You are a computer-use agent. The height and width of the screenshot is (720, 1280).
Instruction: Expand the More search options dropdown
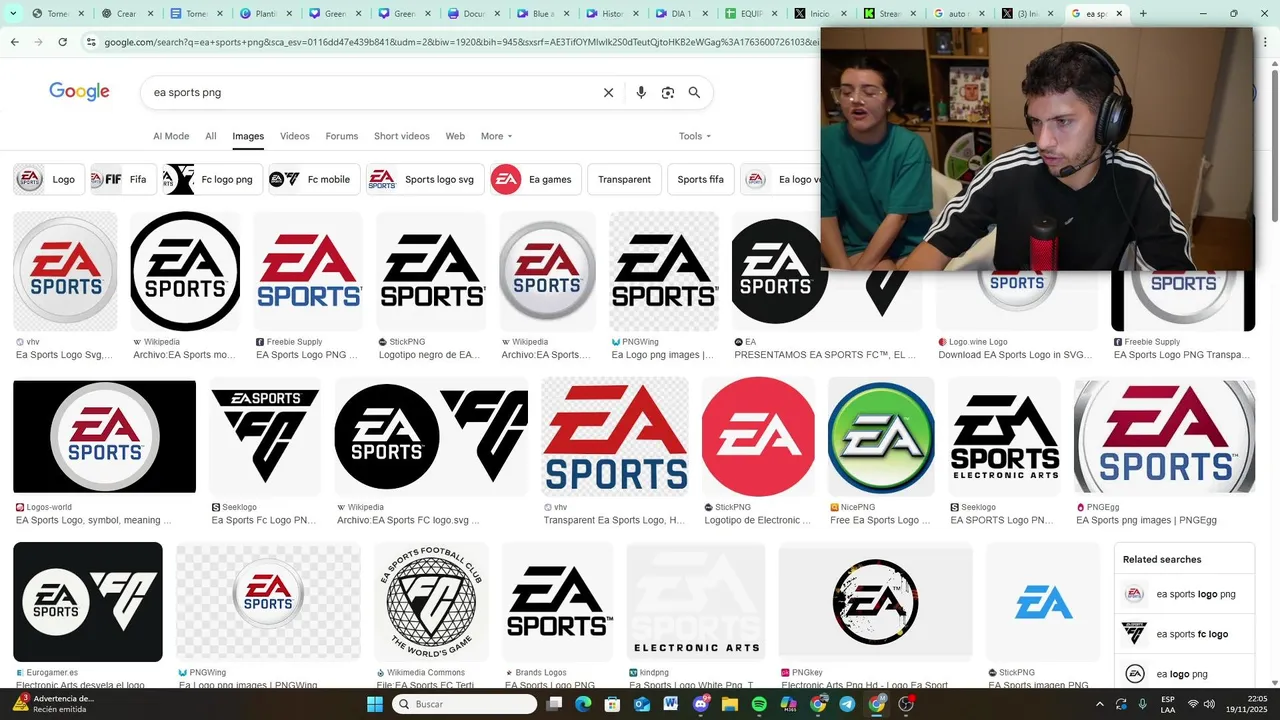coord(496,136)
